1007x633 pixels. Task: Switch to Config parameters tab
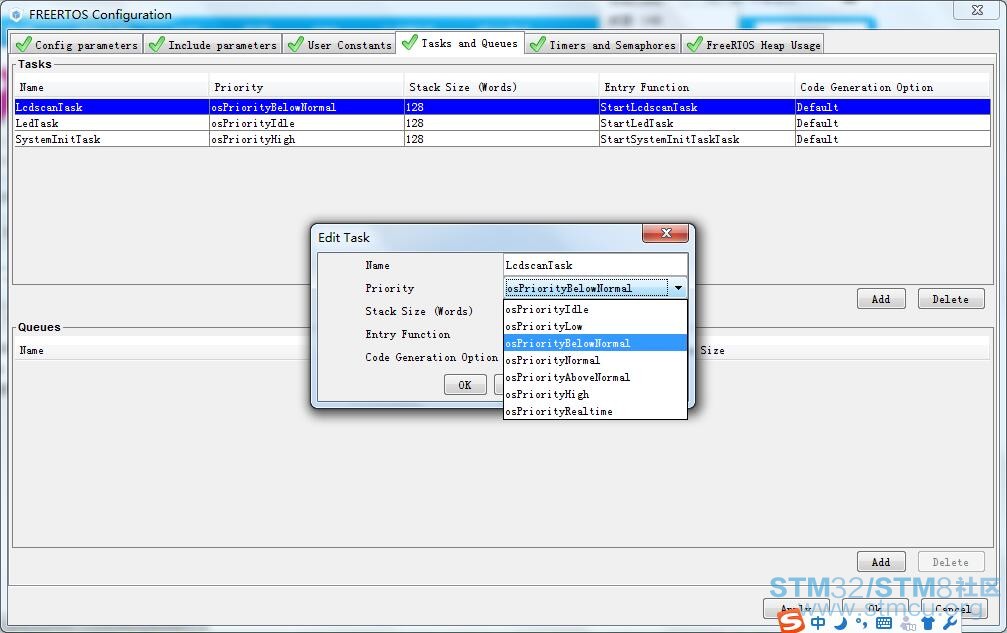tap(77, 44)
